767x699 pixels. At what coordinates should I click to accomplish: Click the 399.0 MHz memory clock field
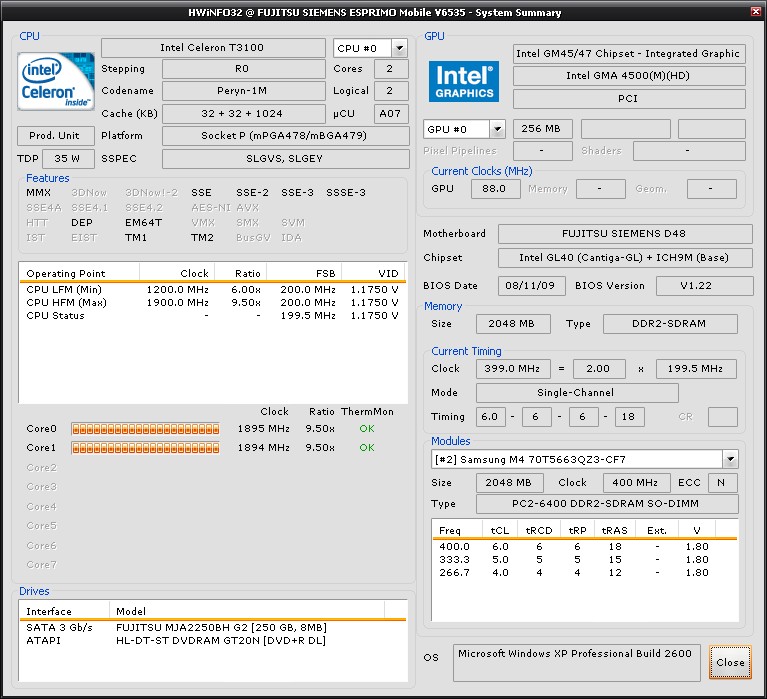pos(513,369)
